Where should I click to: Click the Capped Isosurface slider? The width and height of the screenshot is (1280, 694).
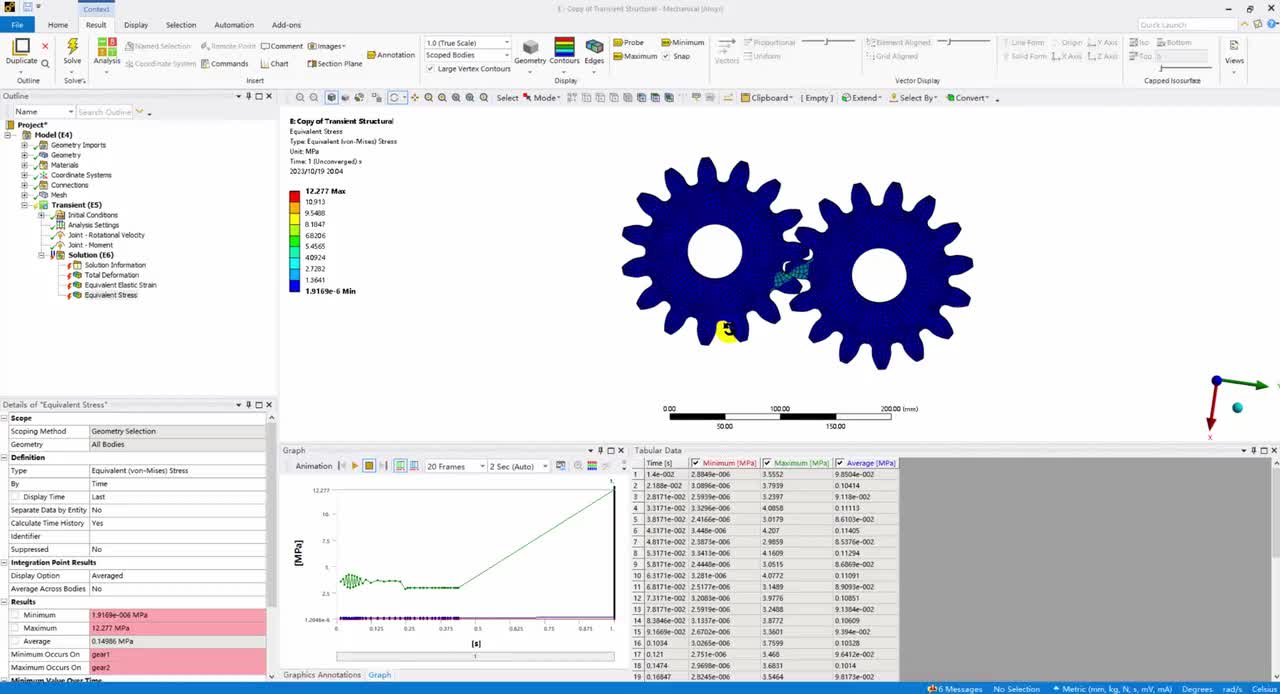1185,67
